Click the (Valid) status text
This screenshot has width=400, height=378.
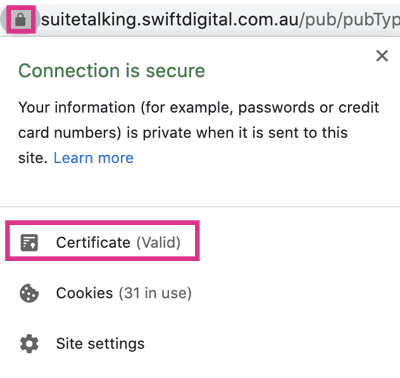(158, 242)
